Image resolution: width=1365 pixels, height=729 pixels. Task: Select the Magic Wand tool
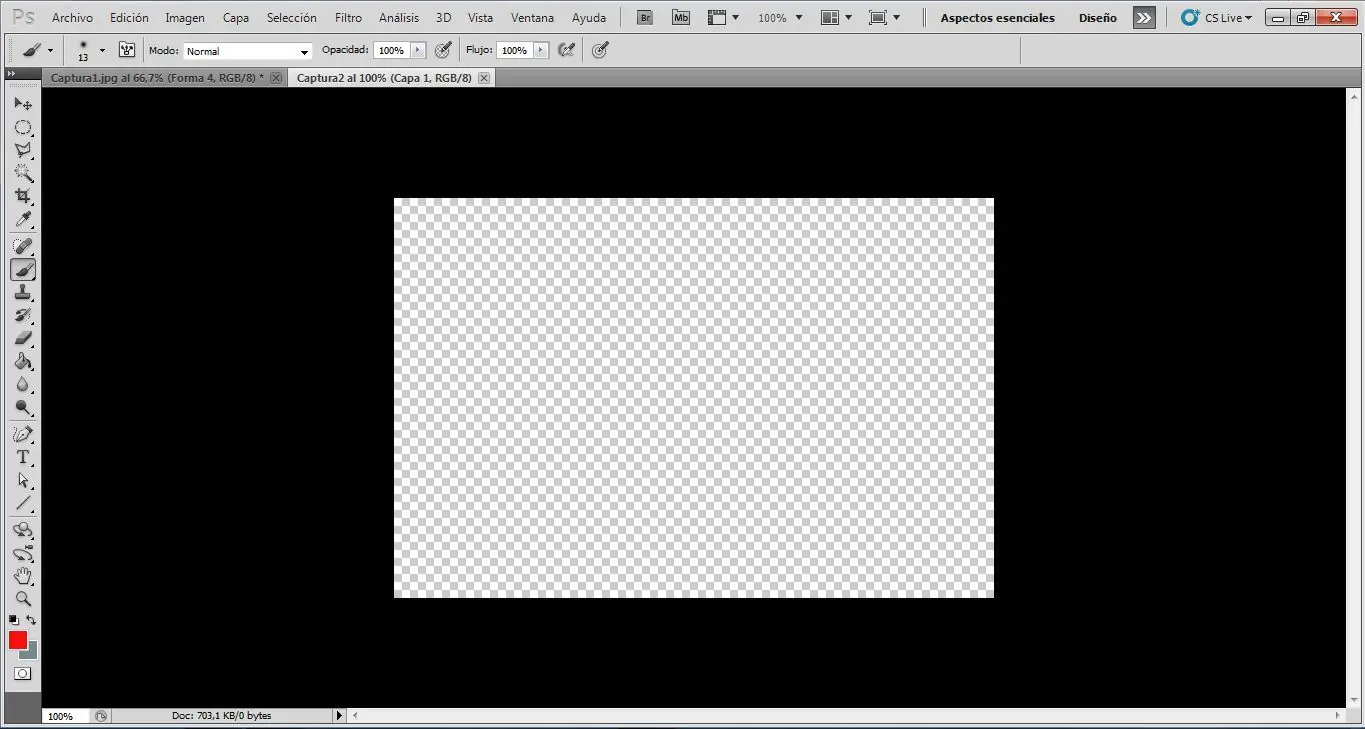pyautogui.click(x=23, y=173)
